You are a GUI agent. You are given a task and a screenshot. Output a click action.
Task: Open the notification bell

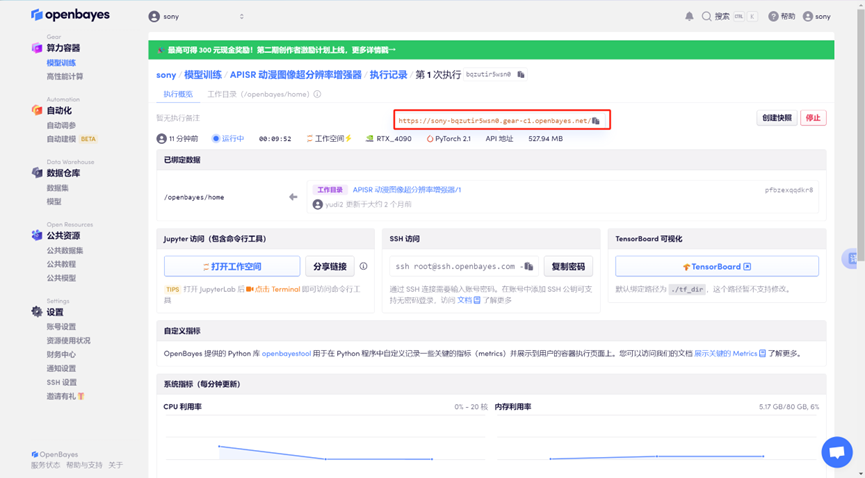coord(689,17)
